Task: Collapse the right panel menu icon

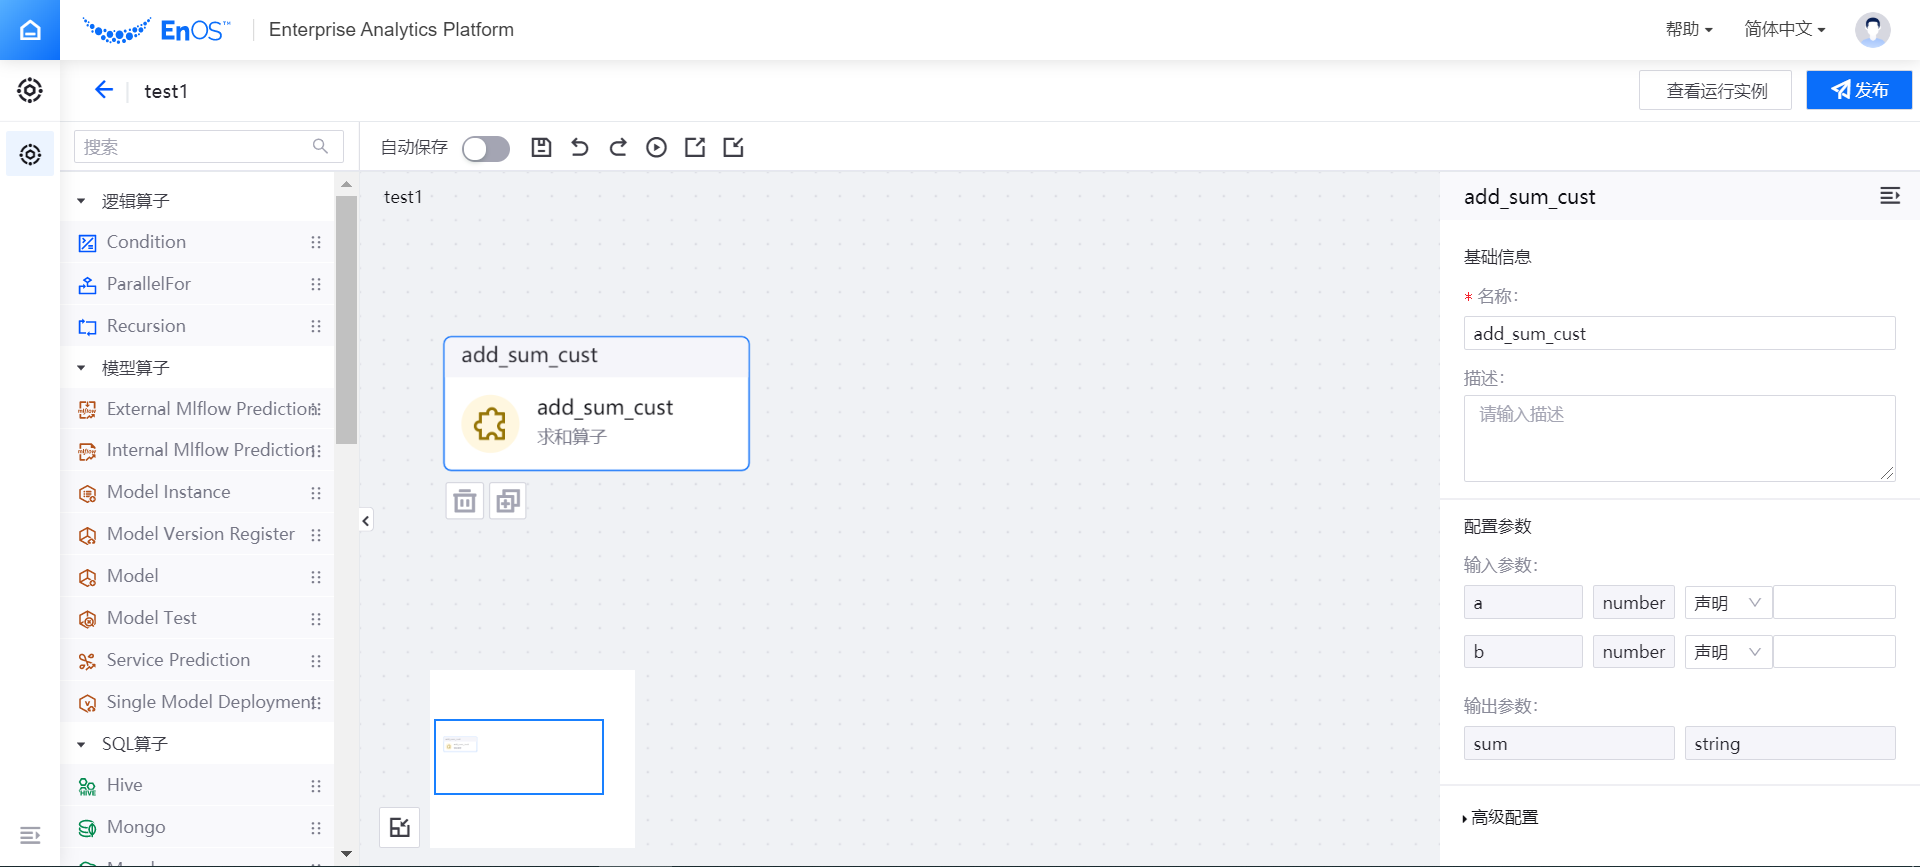Action: coord(1889,196)
